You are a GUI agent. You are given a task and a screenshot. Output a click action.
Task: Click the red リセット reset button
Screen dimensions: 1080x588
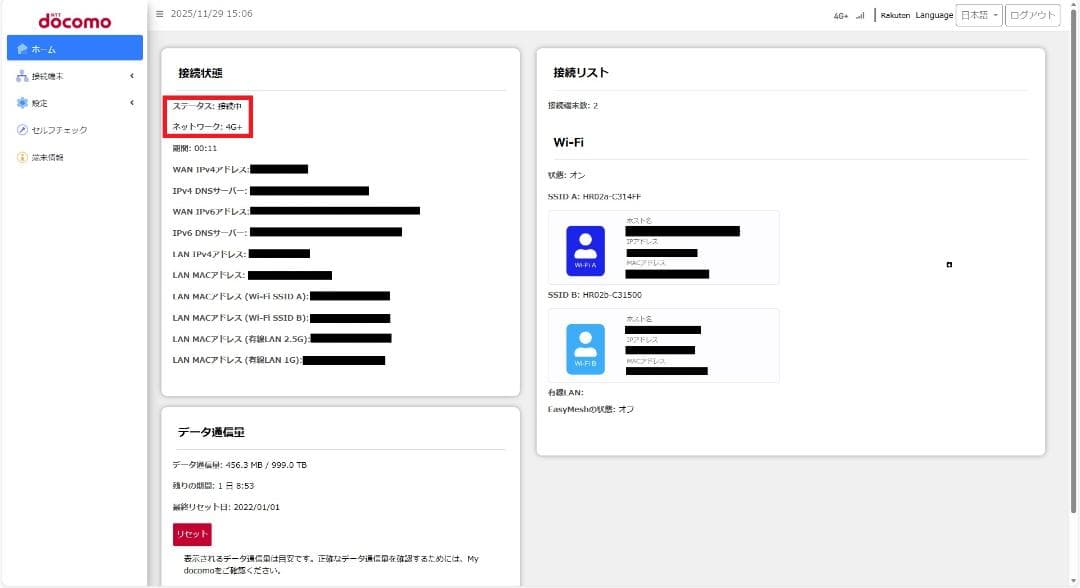point(190,535)
